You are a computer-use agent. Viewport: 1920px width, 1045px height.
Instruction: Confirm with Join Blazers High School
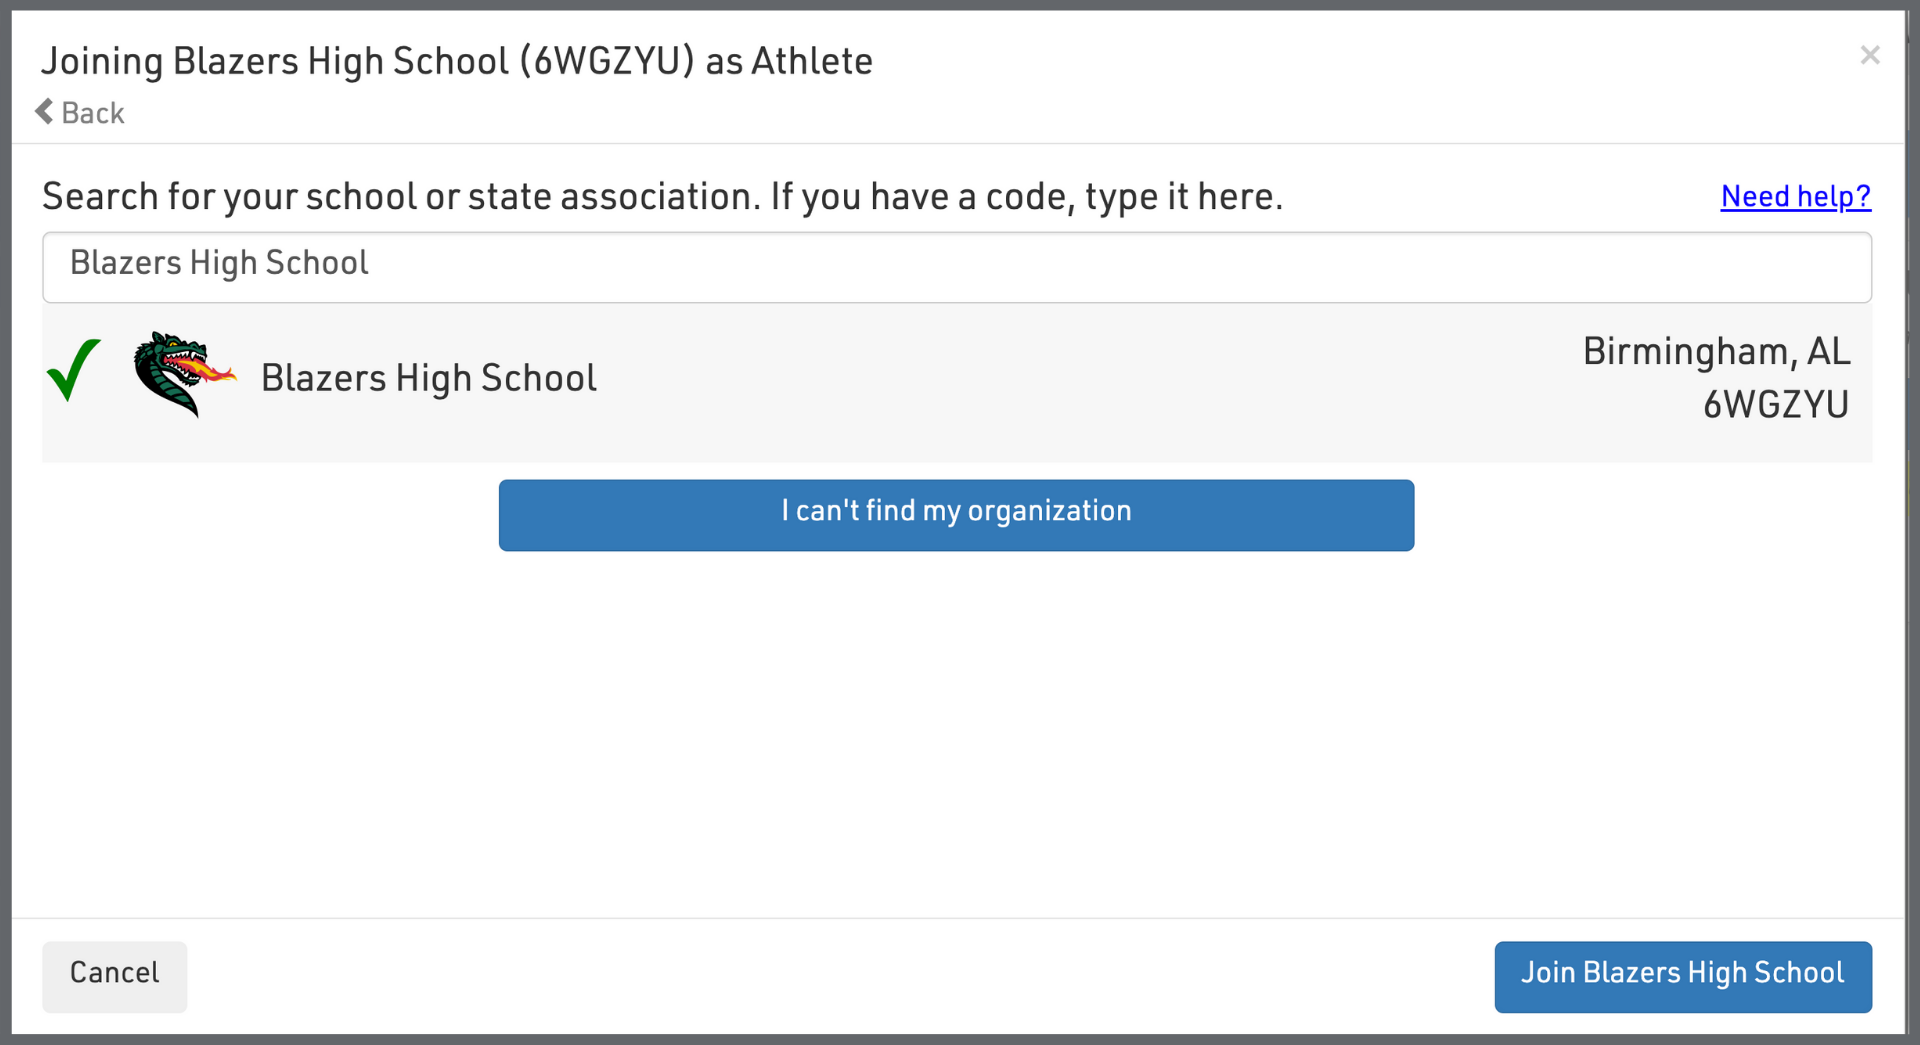coord(1682,975)
